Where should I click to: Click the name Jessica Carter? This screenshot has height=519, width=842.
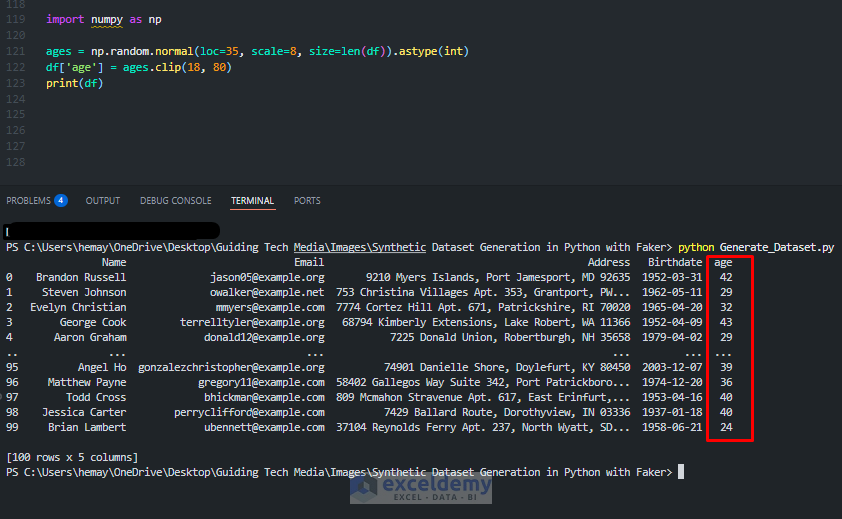pyautogui.click(x=84, y=413)
